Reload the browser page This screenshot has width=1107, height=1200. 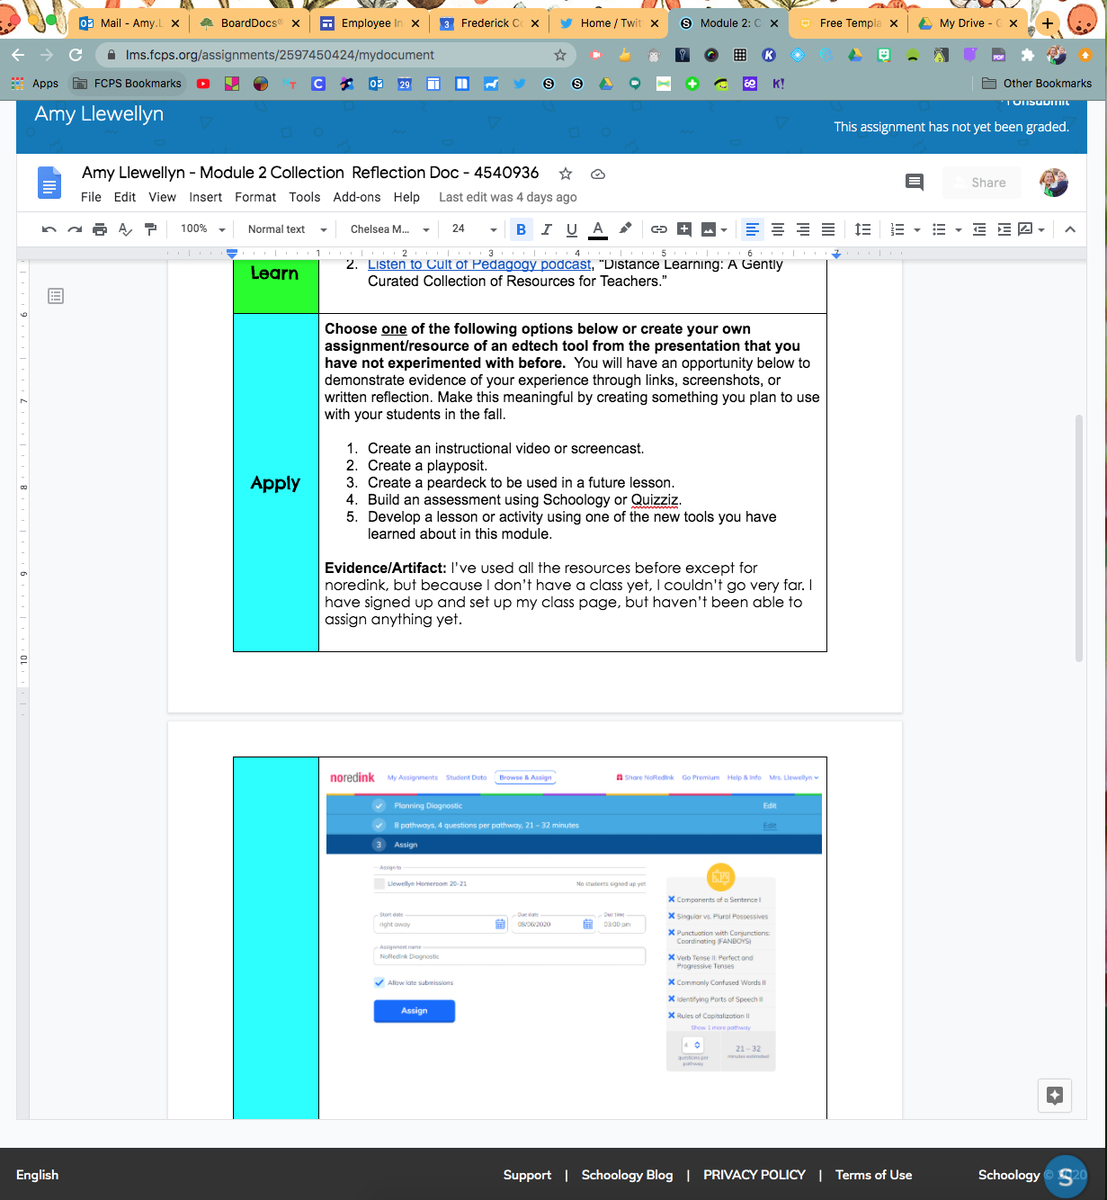pyautogui.click(x=76, y=54)
